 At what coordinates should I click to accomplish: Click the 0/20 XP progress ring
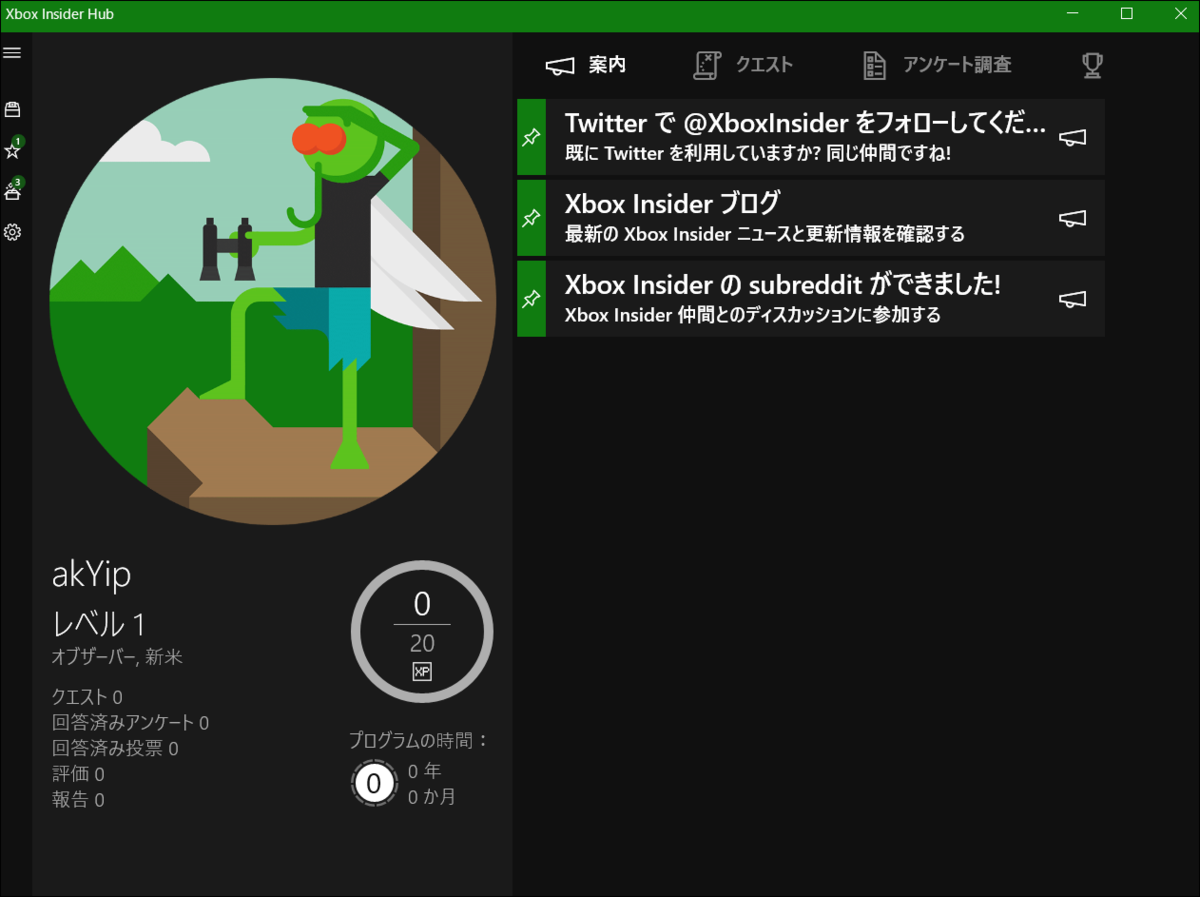[422, 631]
